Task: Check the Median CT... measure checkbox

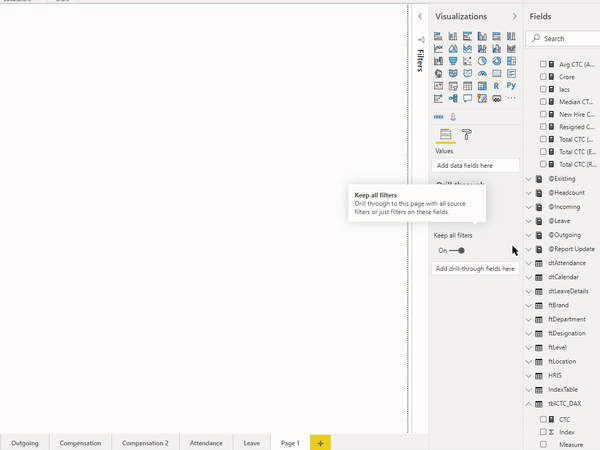Action: pos(543,102)
